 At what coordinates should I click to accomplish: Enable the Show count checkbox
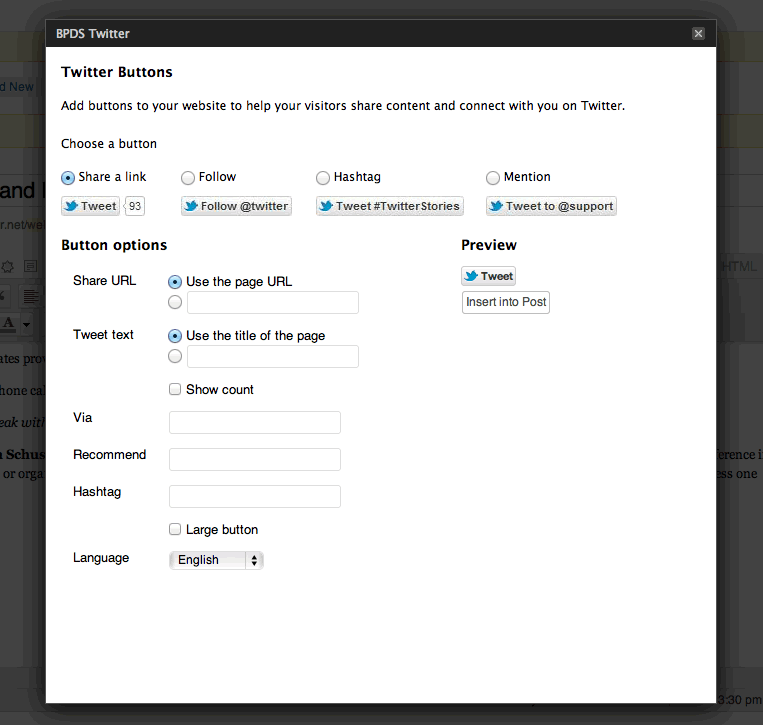(176, 389)
